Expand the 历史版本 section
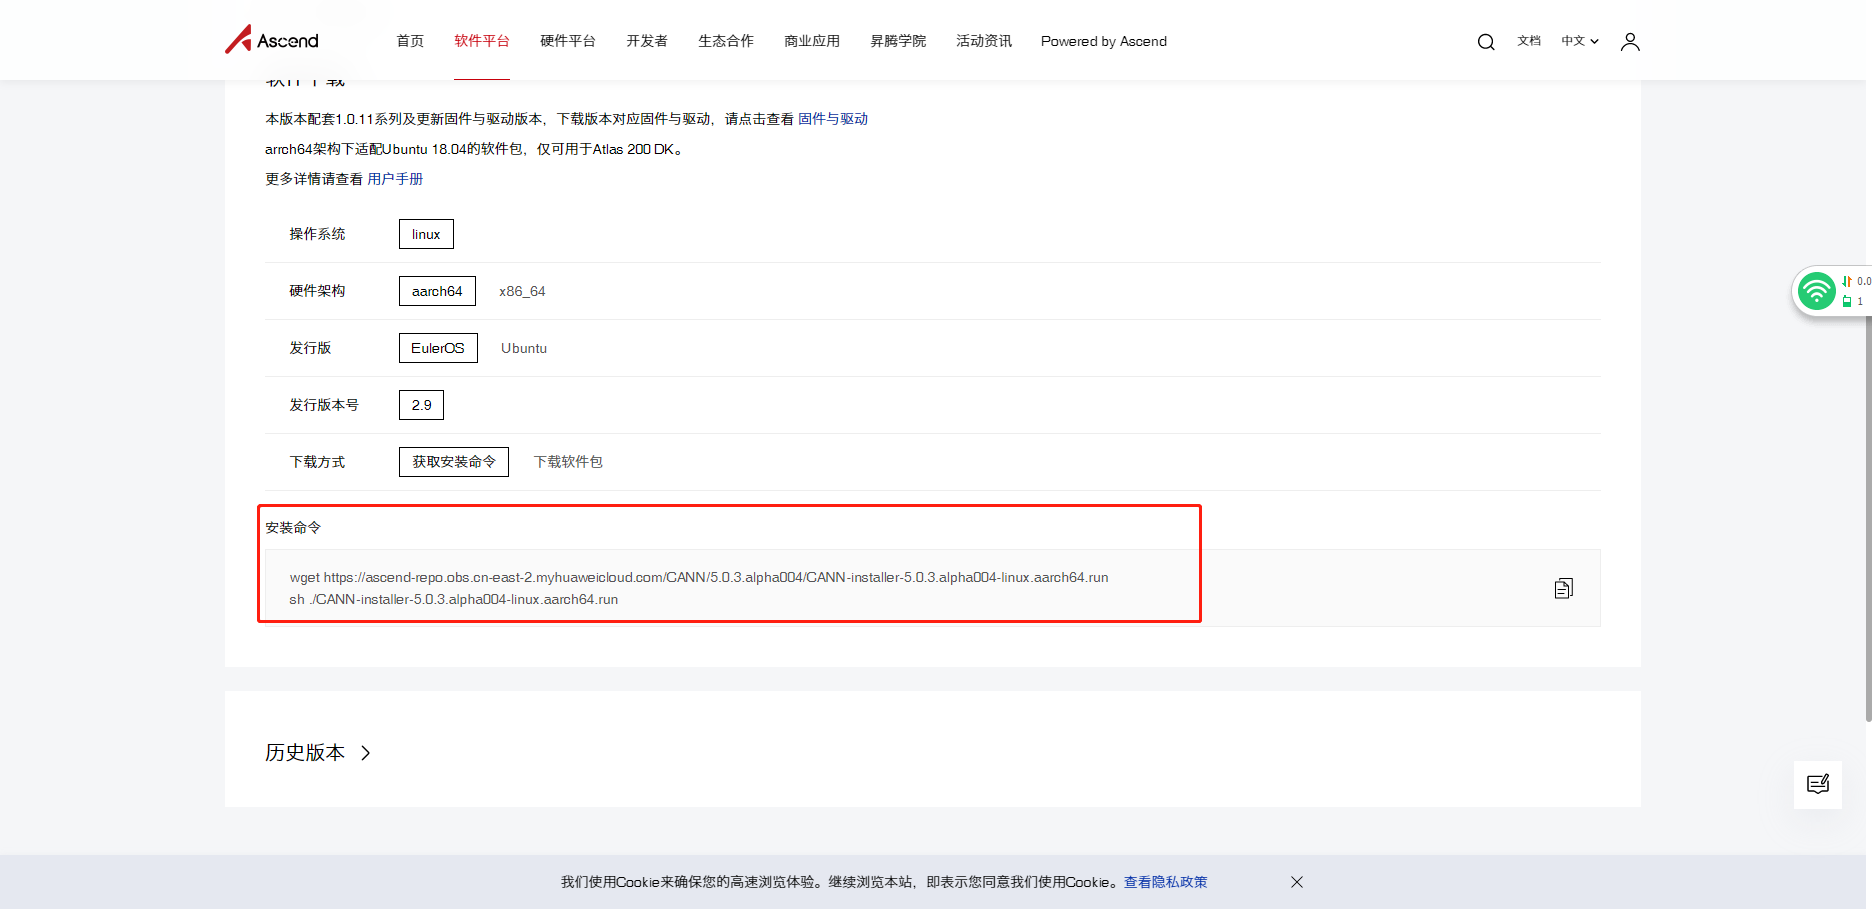The image size is (1872, 909). [318, 753]
